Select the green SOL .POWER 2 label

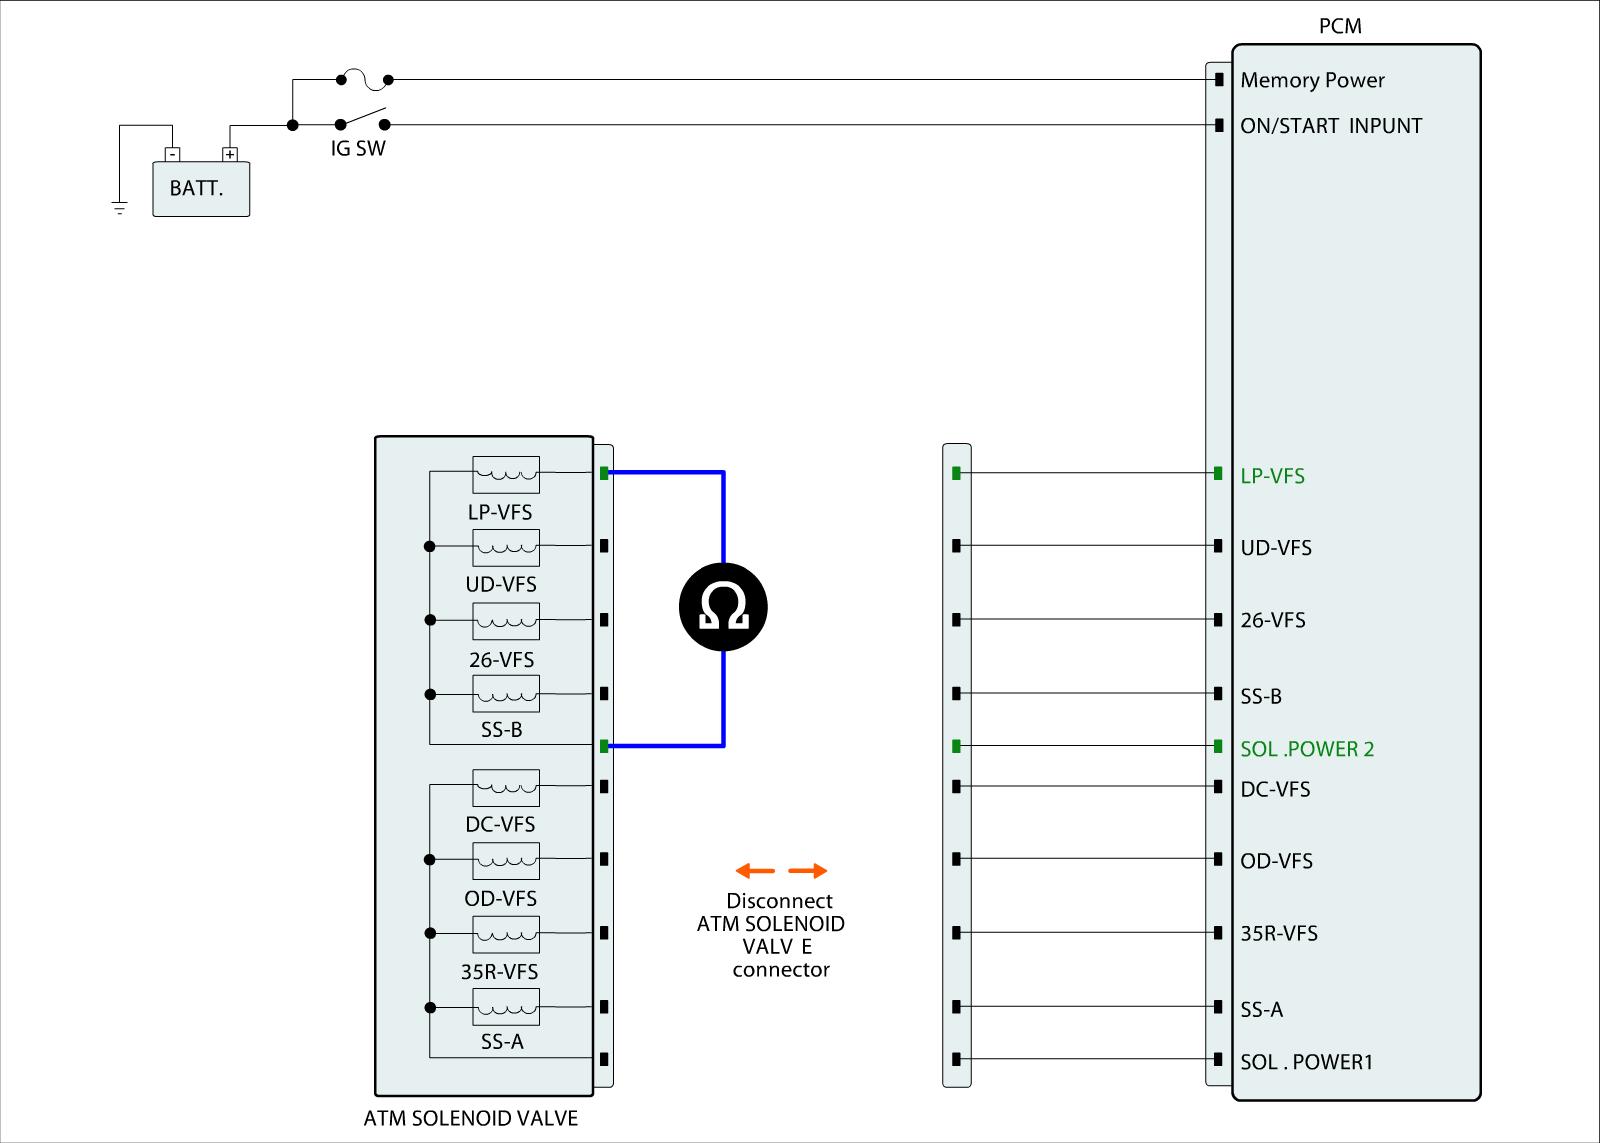coord(1307,749)
